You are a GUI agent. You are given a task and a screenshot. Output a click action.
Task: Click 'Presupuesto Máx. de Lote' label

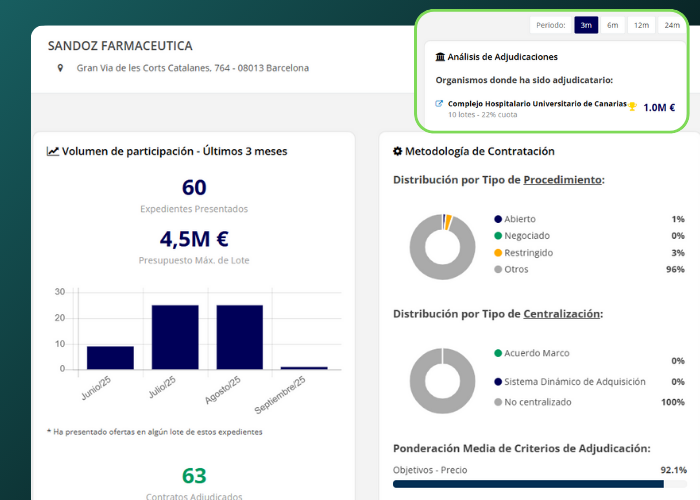point(194,260)
